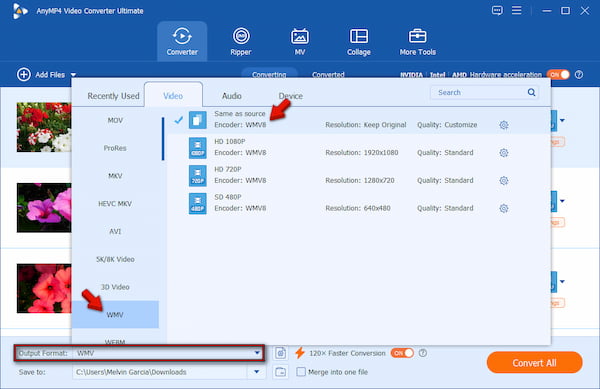Check Merge into one file
This screenshot has height=389, width=600.
click(301, 372)
